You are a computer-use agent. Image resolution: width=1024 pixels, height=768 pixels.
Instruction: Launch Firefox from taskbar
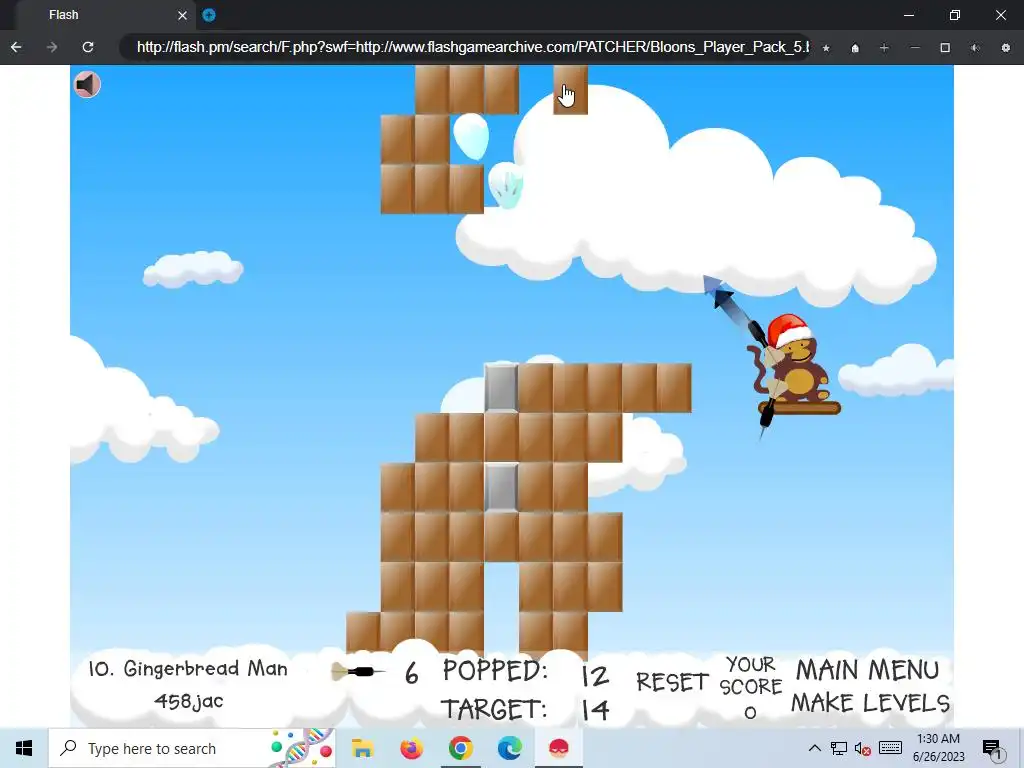coord(411,748)
